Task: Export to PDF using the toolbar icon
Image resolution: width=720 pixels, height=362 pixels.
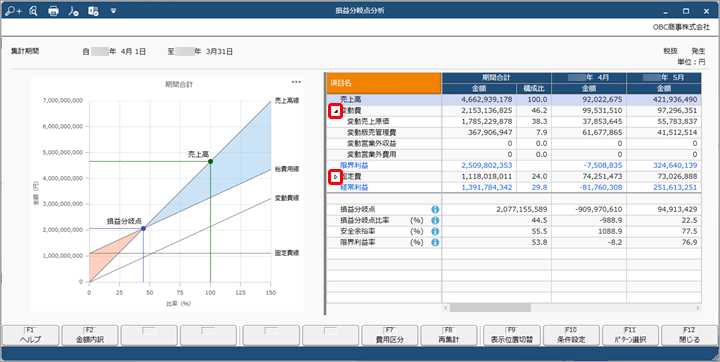Action: [73, 11]
